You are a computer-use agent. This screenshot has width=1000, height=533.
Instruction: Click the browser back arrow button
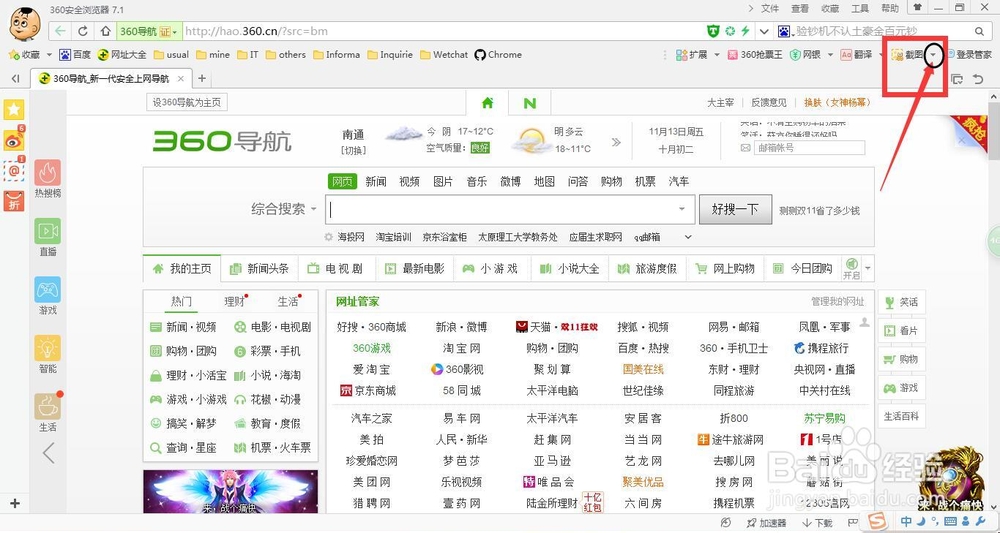pos(60,31)
